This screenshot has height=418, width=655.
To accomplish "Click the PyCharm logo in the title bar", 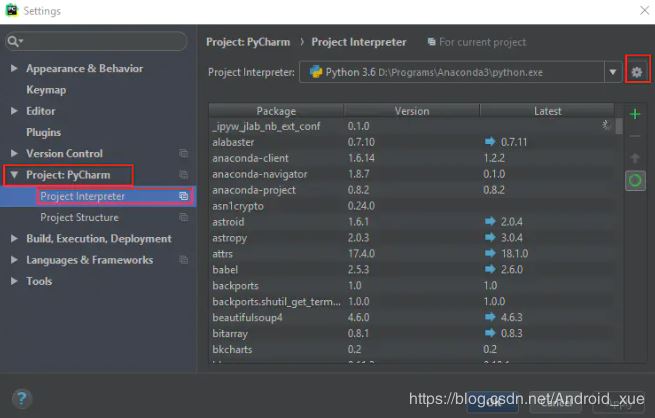I will point(12,10).
